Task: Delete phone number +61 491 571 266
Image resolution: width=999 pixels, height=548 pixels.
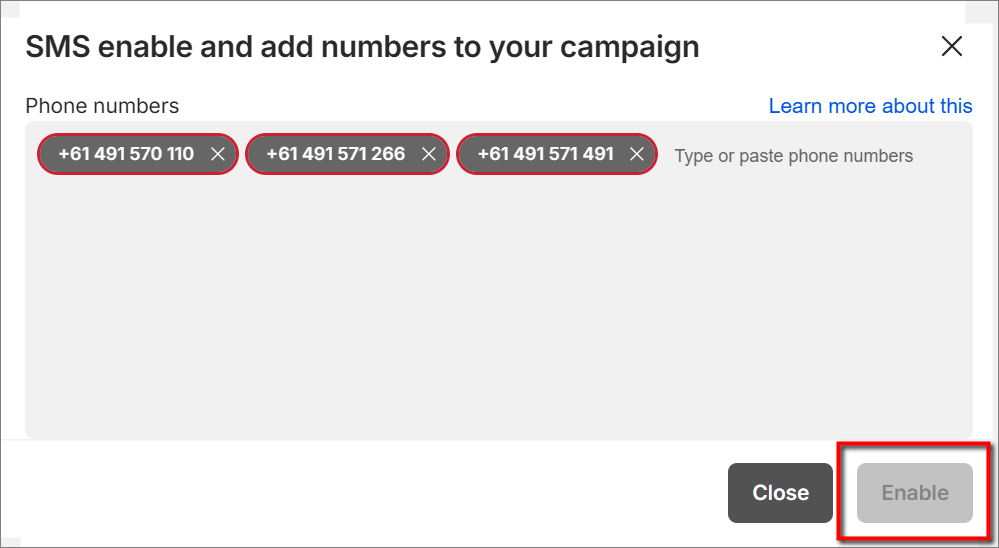Action: pyautogui.click(x=429, y=155)
